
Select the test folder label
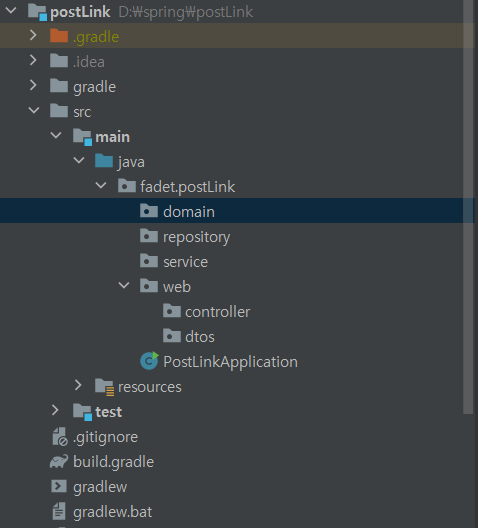click(108, 412)
